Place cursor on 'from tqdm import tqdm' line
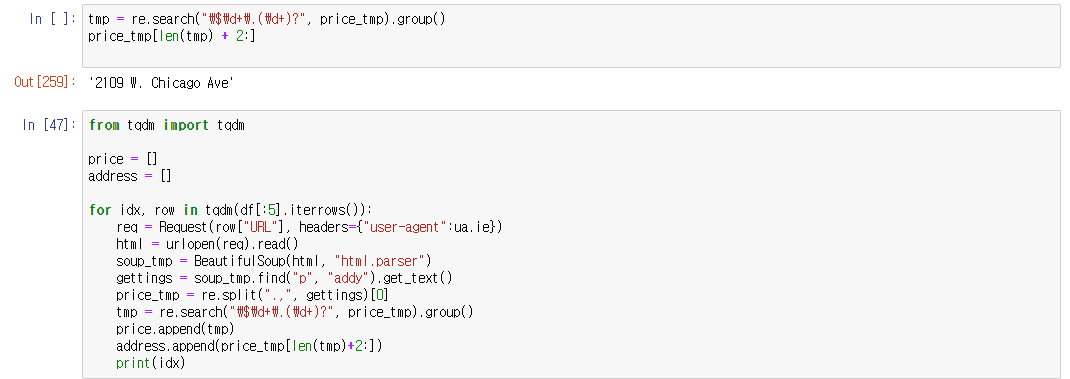The width and height of the screenshot is (1070, 379). pyautogui.click(x=167, y=125)
